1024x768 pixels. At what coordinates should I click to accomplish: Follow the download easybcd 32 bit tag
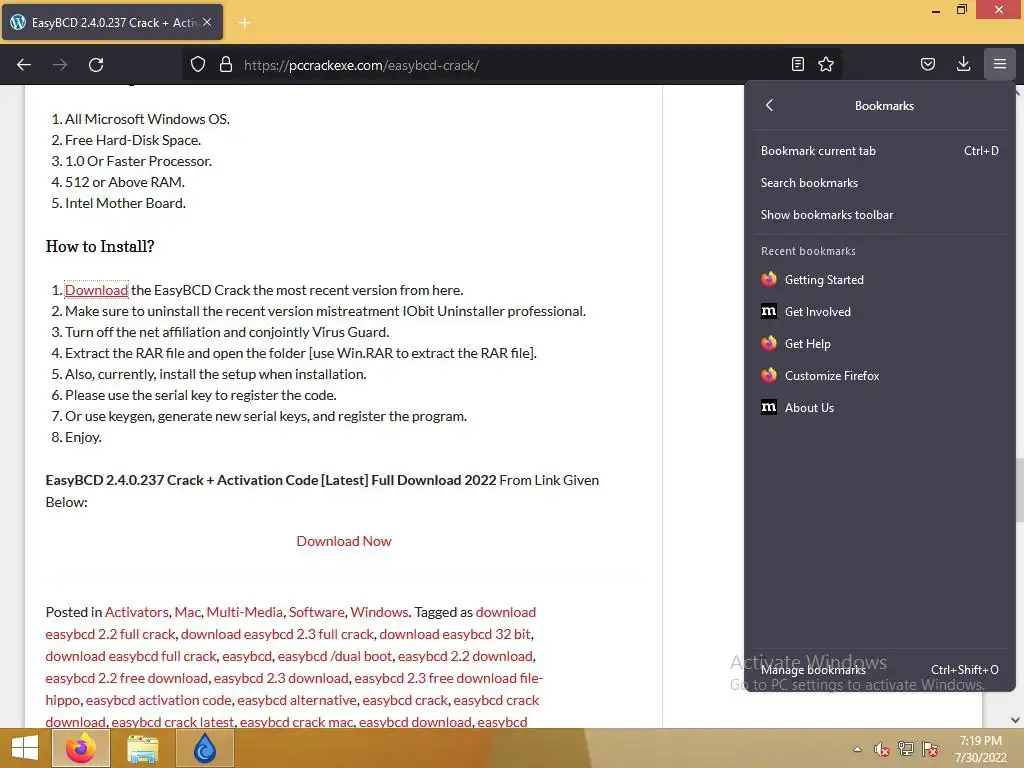pos(456,634)
